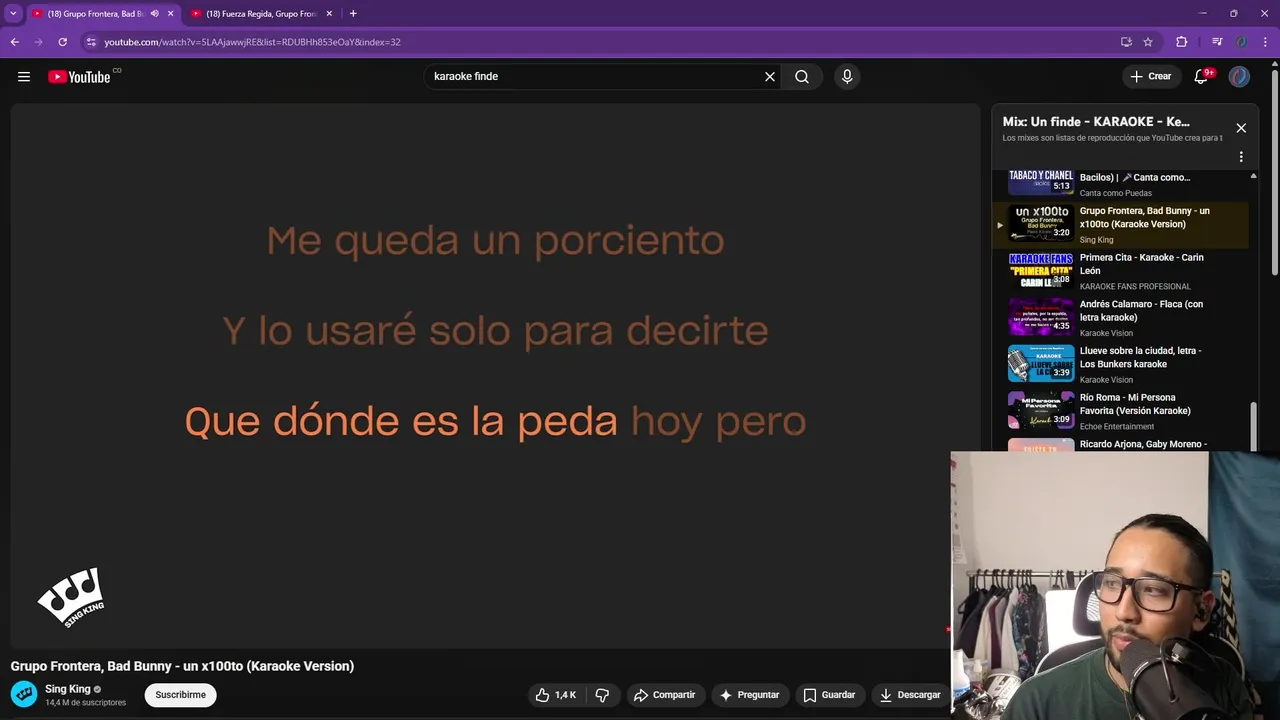Select current un x100to playlist entry
This screenshot has width=1280, height=720.
point(1120,225)
